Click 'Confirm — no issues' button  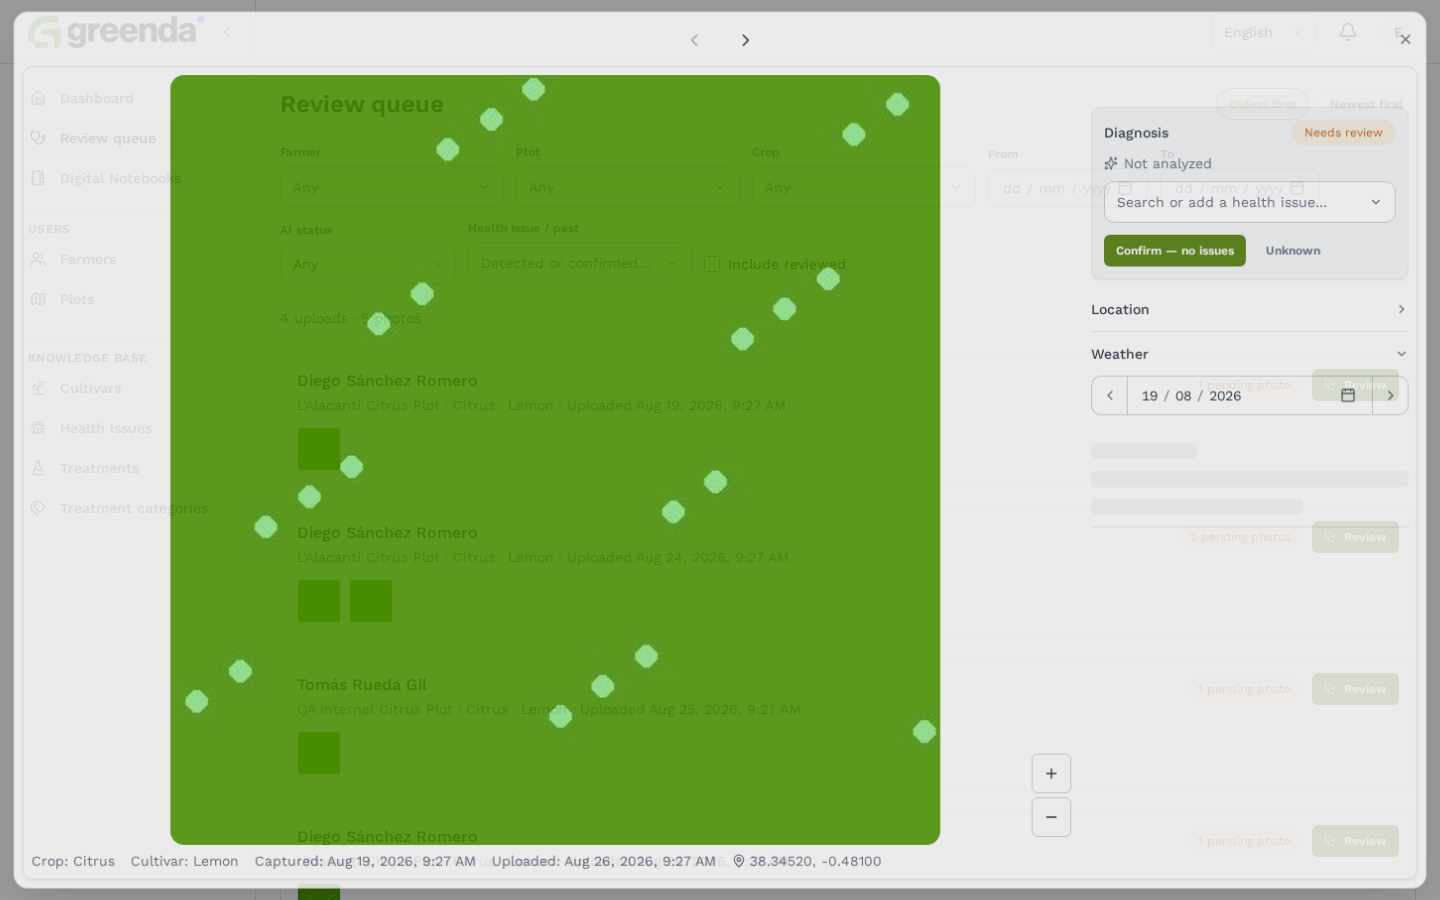click(x=1175, y=251)
